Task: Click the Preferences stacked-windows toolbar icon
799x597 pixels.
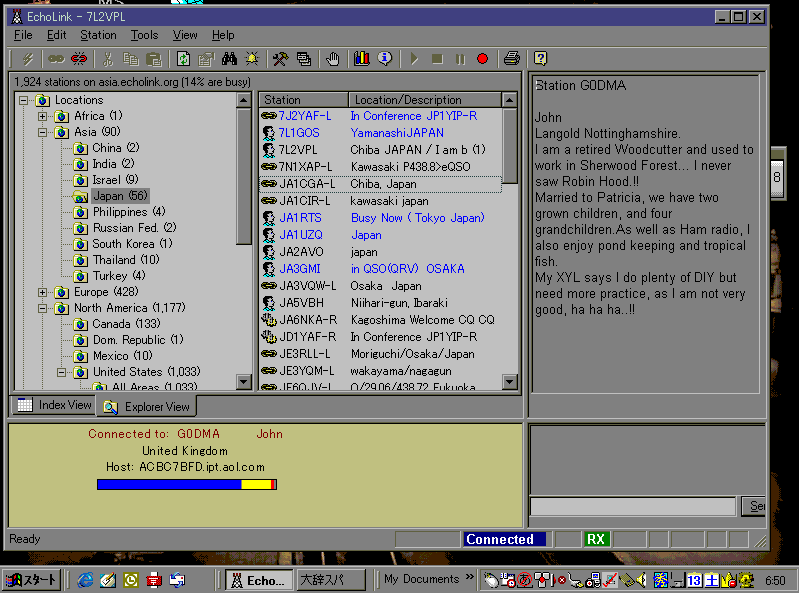Action: (x=304, y=59)
